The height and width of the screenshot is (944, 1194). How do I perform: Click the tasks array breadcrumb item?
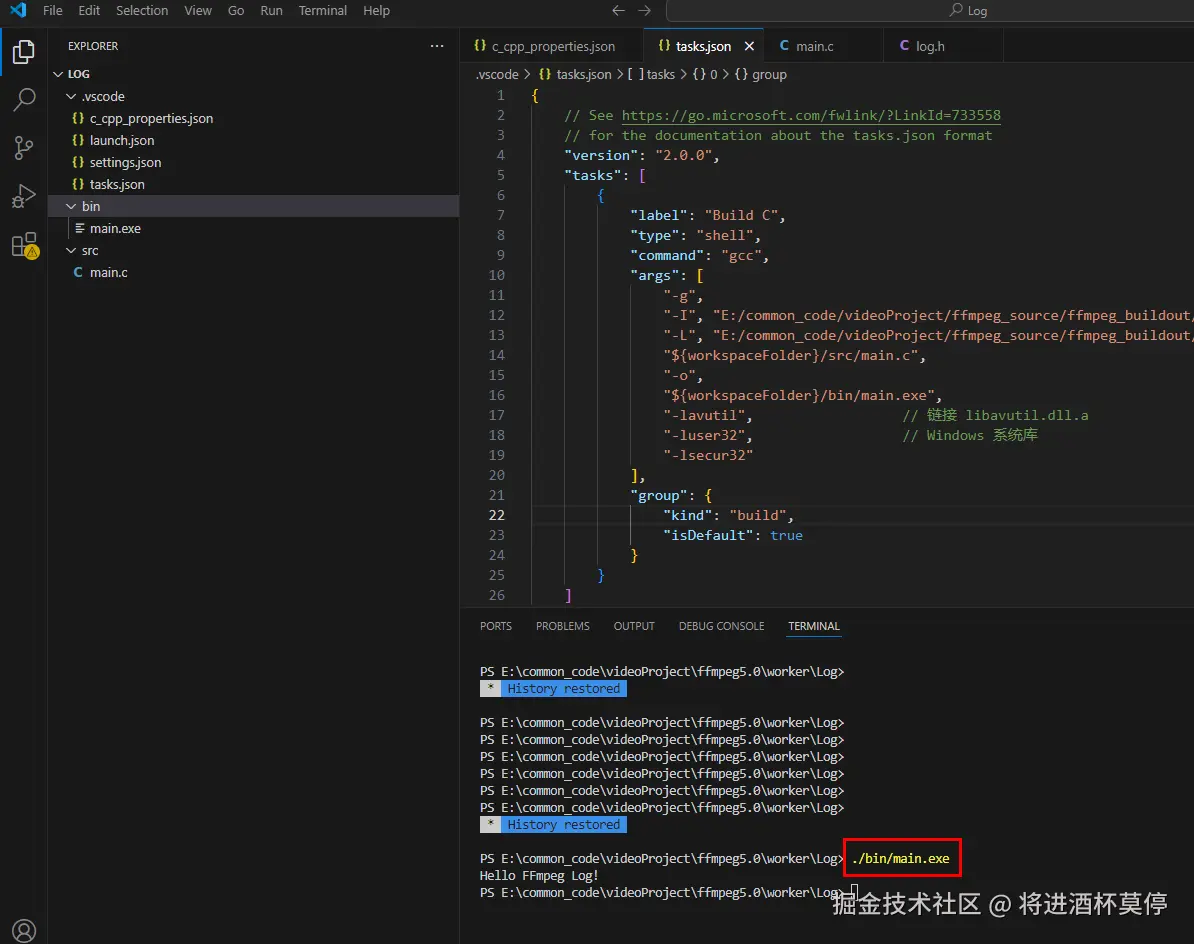coord(652,75)
